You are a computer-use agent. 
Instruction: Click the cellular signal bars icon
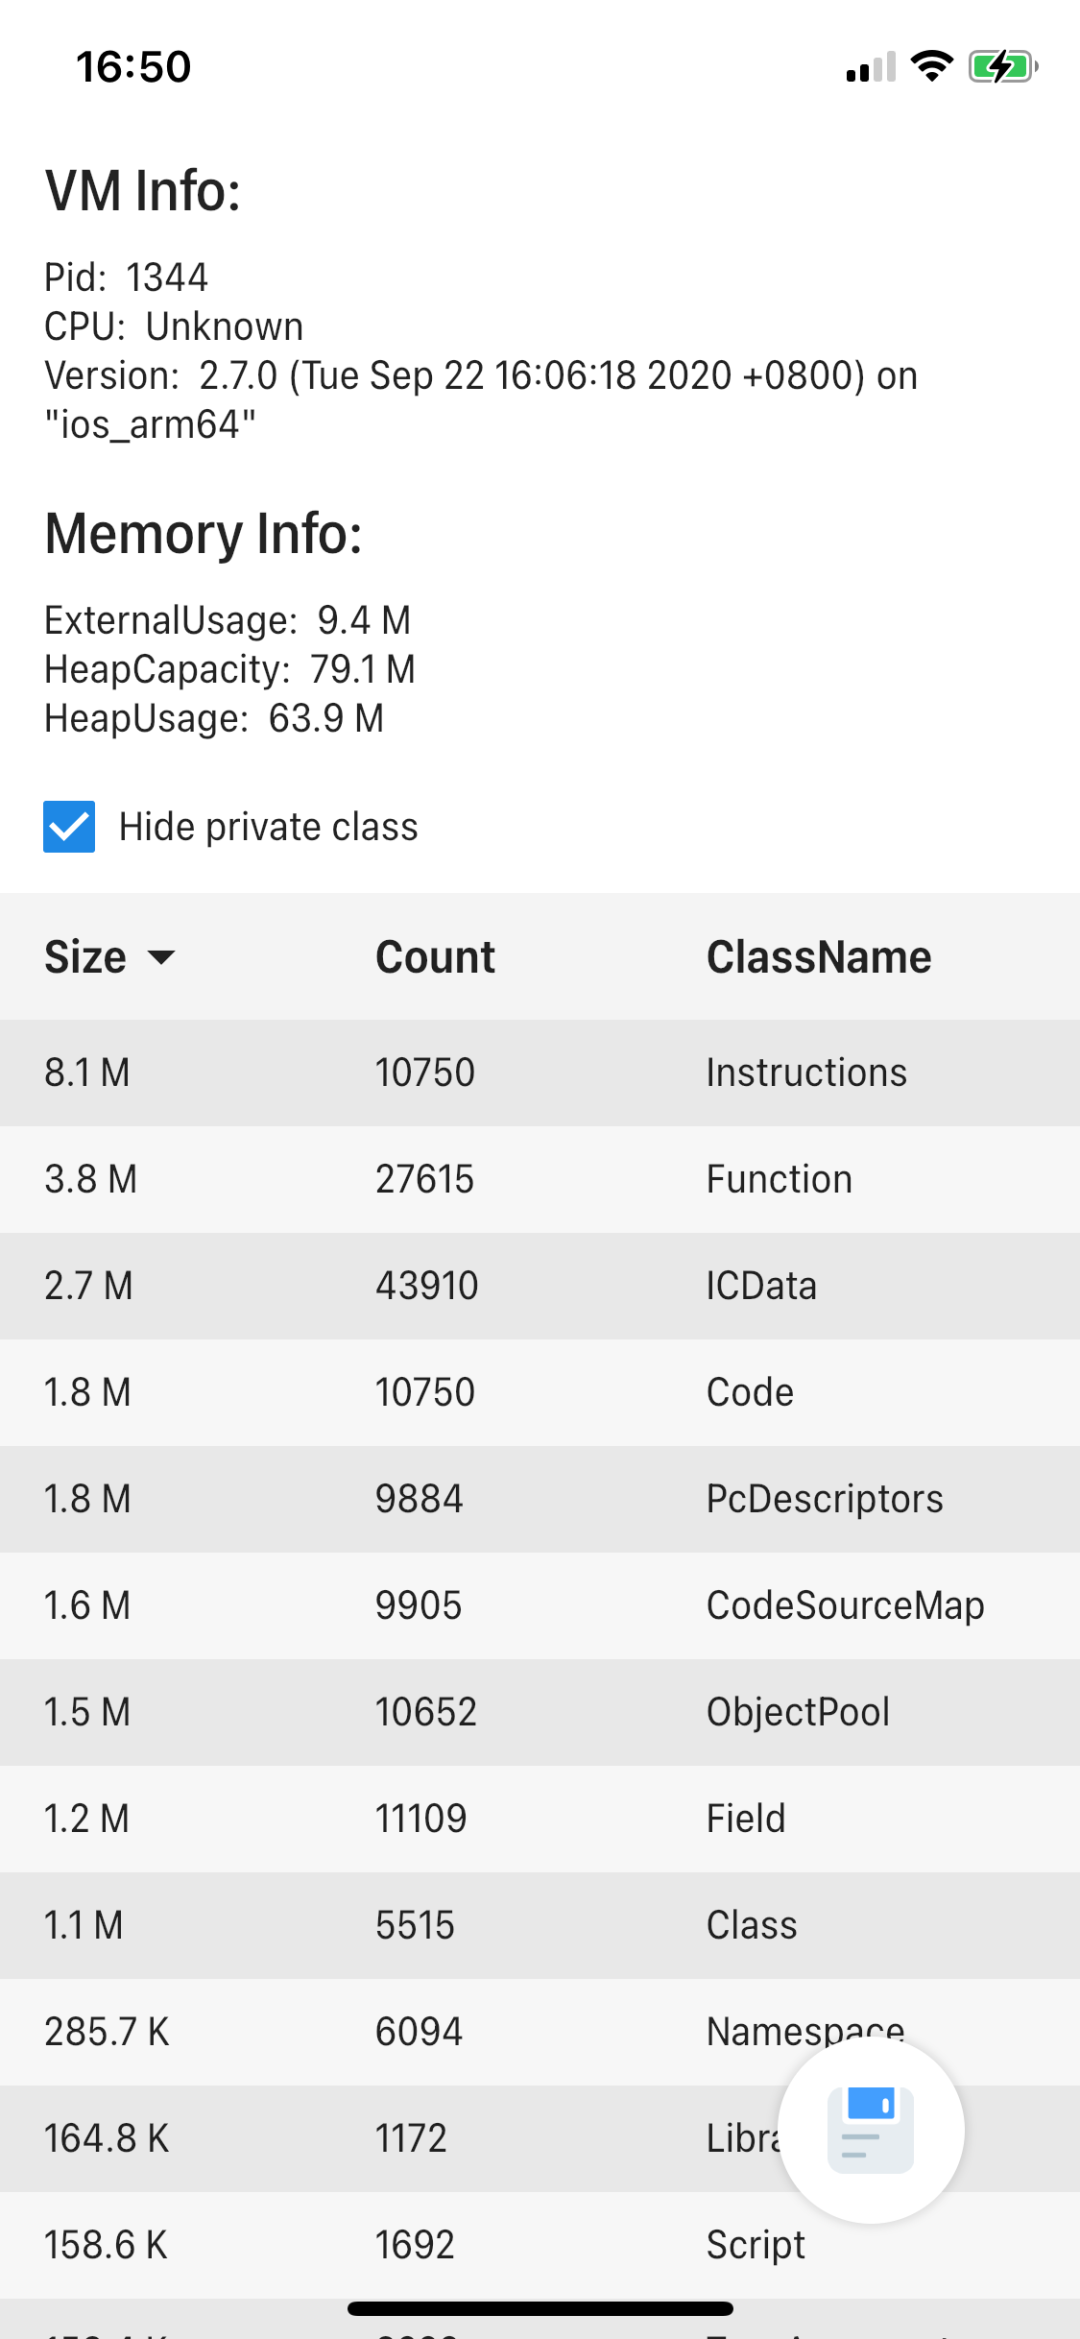(871, 68)
